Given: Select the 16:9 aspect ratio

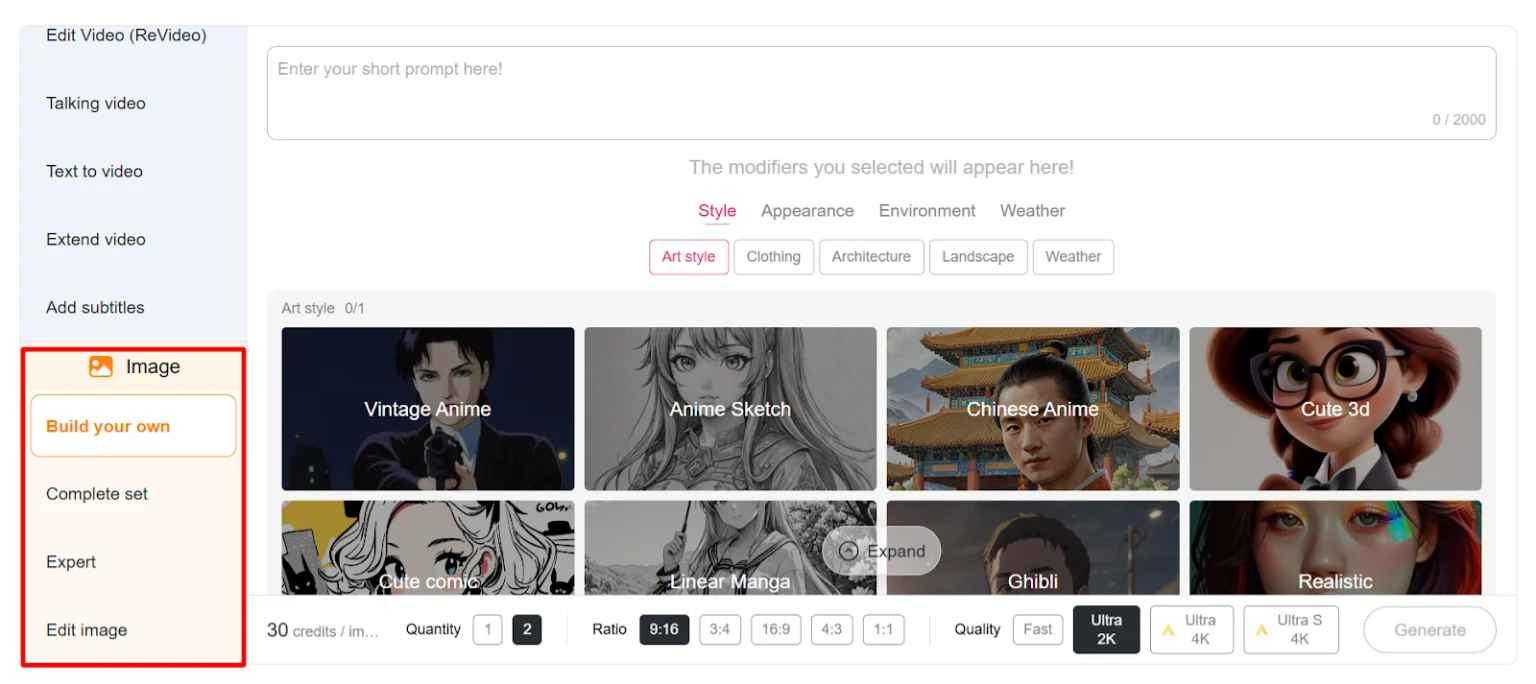Looking at the screenshot, I should 776,629.
